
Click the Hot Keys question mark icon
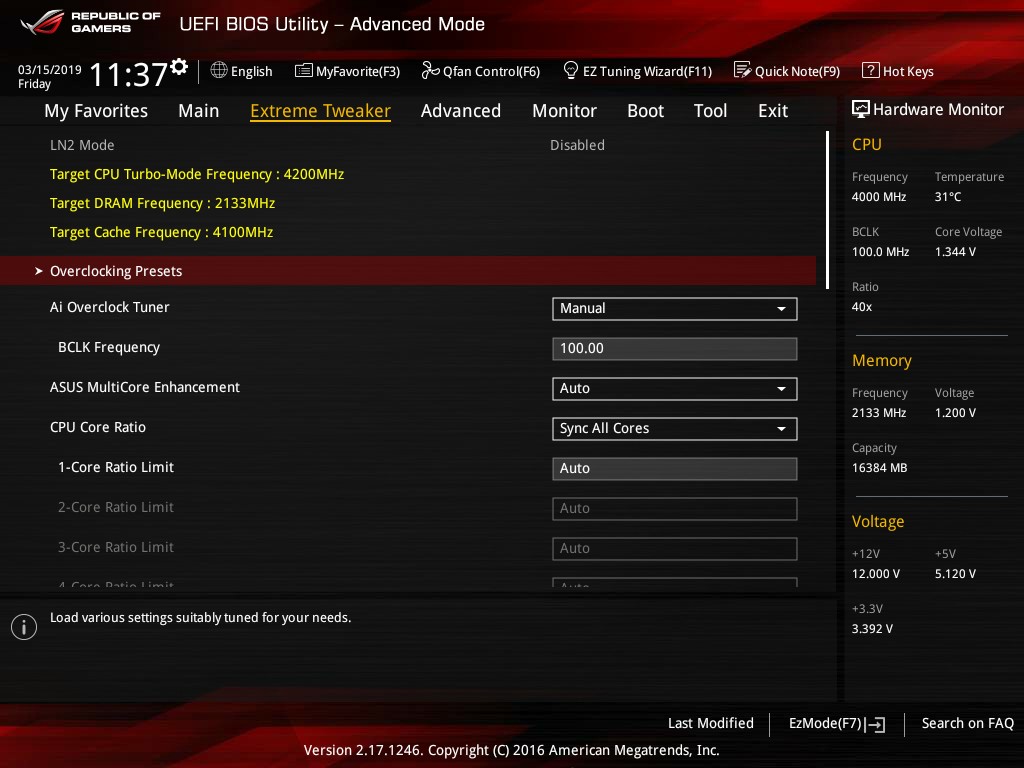pyautogui.click(x=870, y=70)
